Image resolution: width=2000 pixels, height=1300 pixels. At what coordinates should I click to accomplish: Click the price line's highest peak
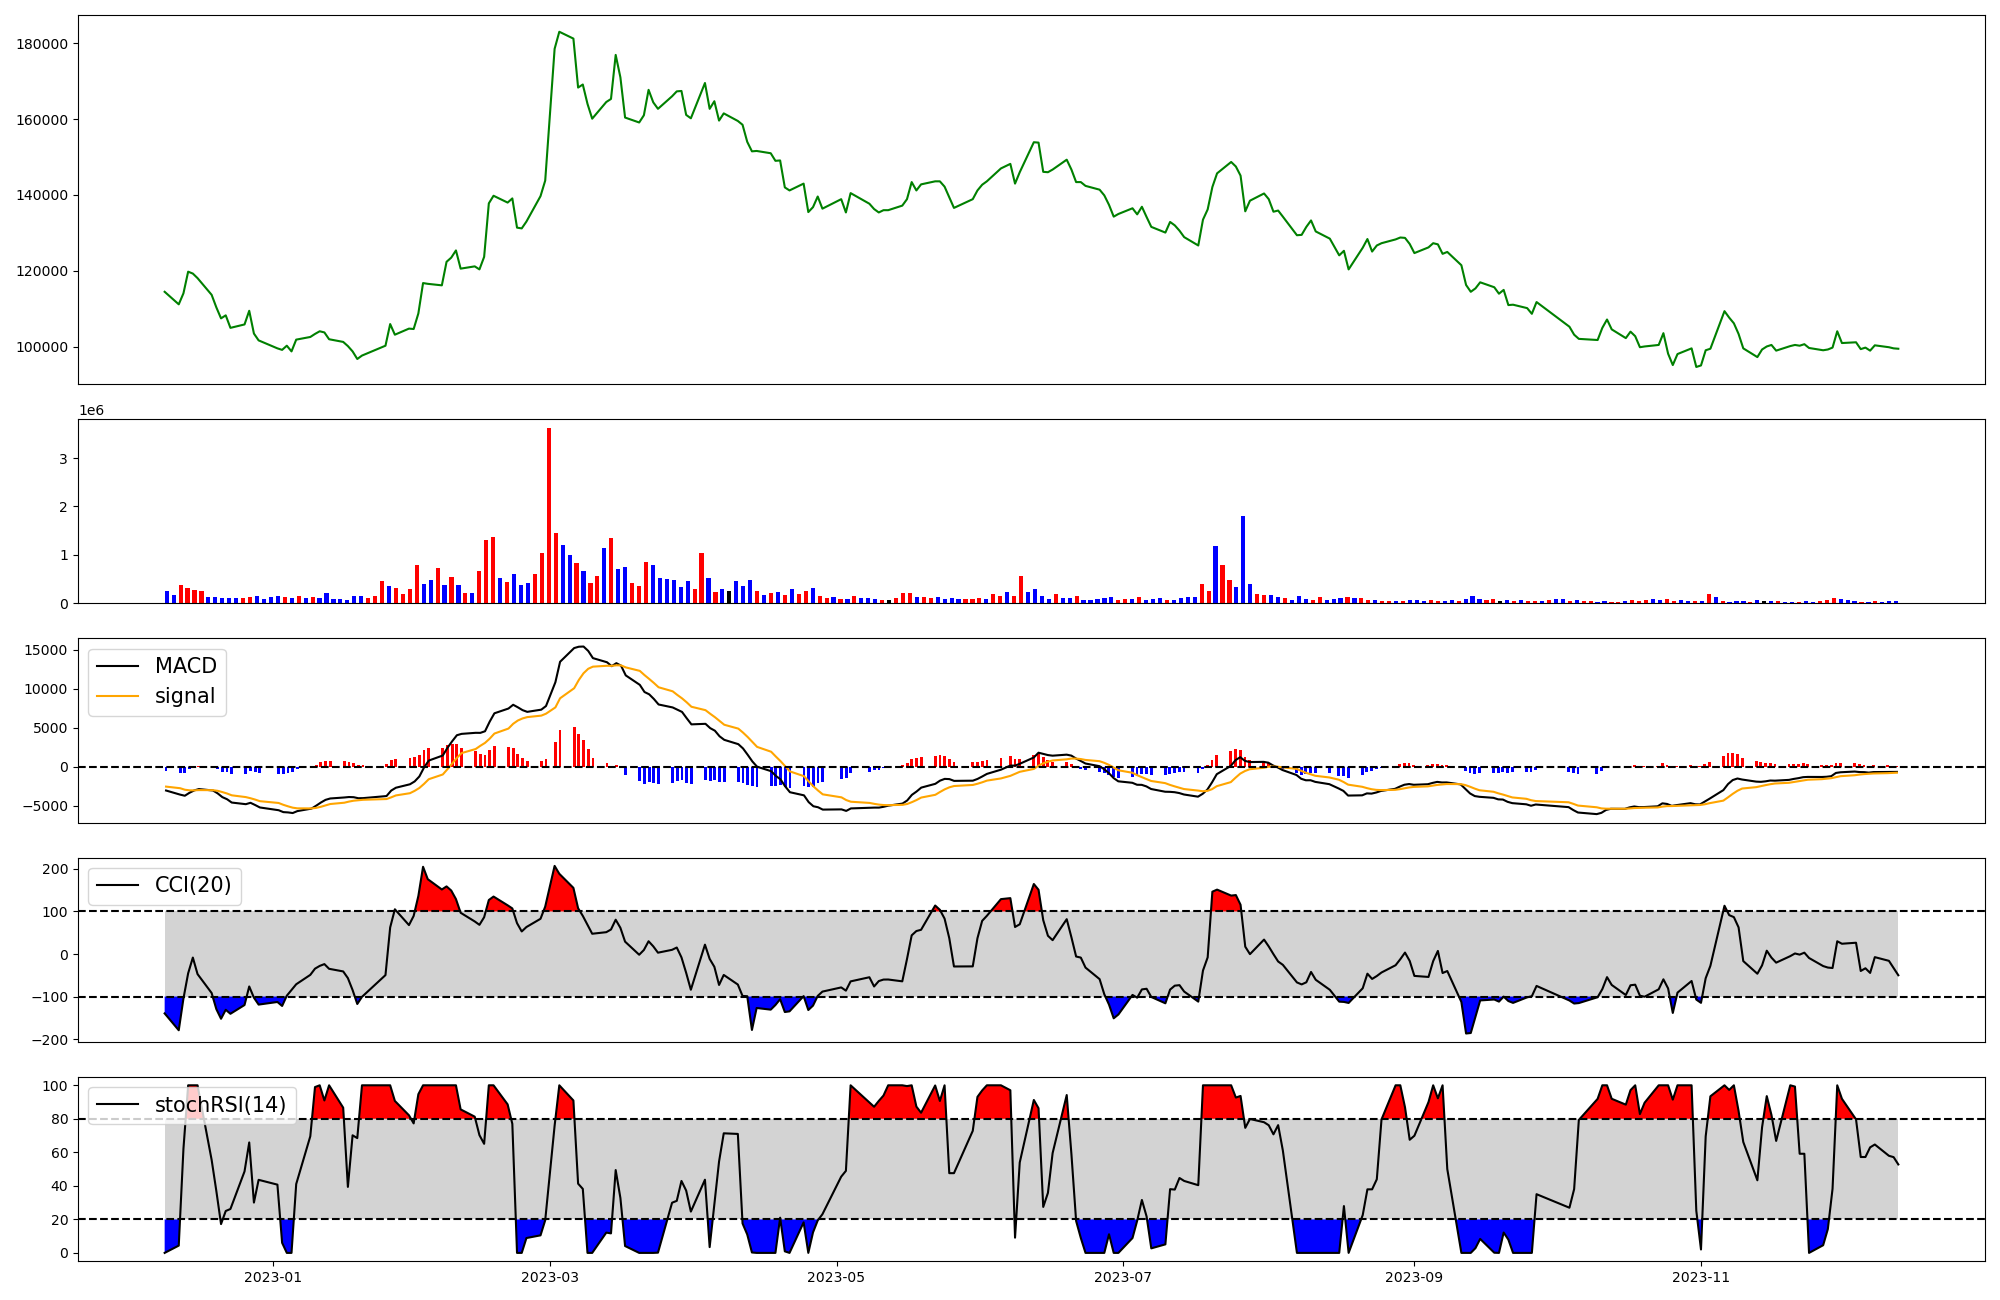[x=559, y=33]
